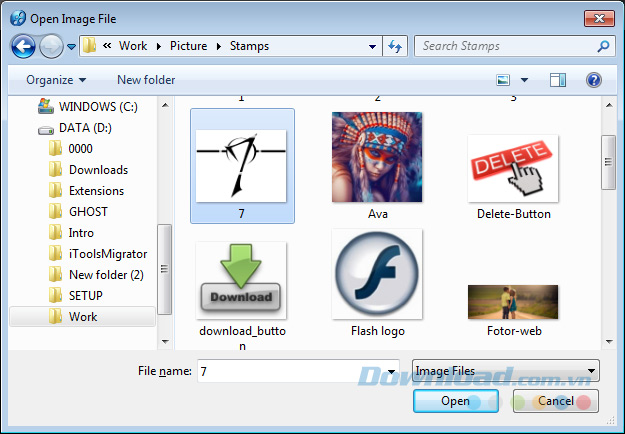Expand the arrow after Picture breadcrumb
Image resolution: width=625 pixels, height=434 pixels.
click(219, 46)
